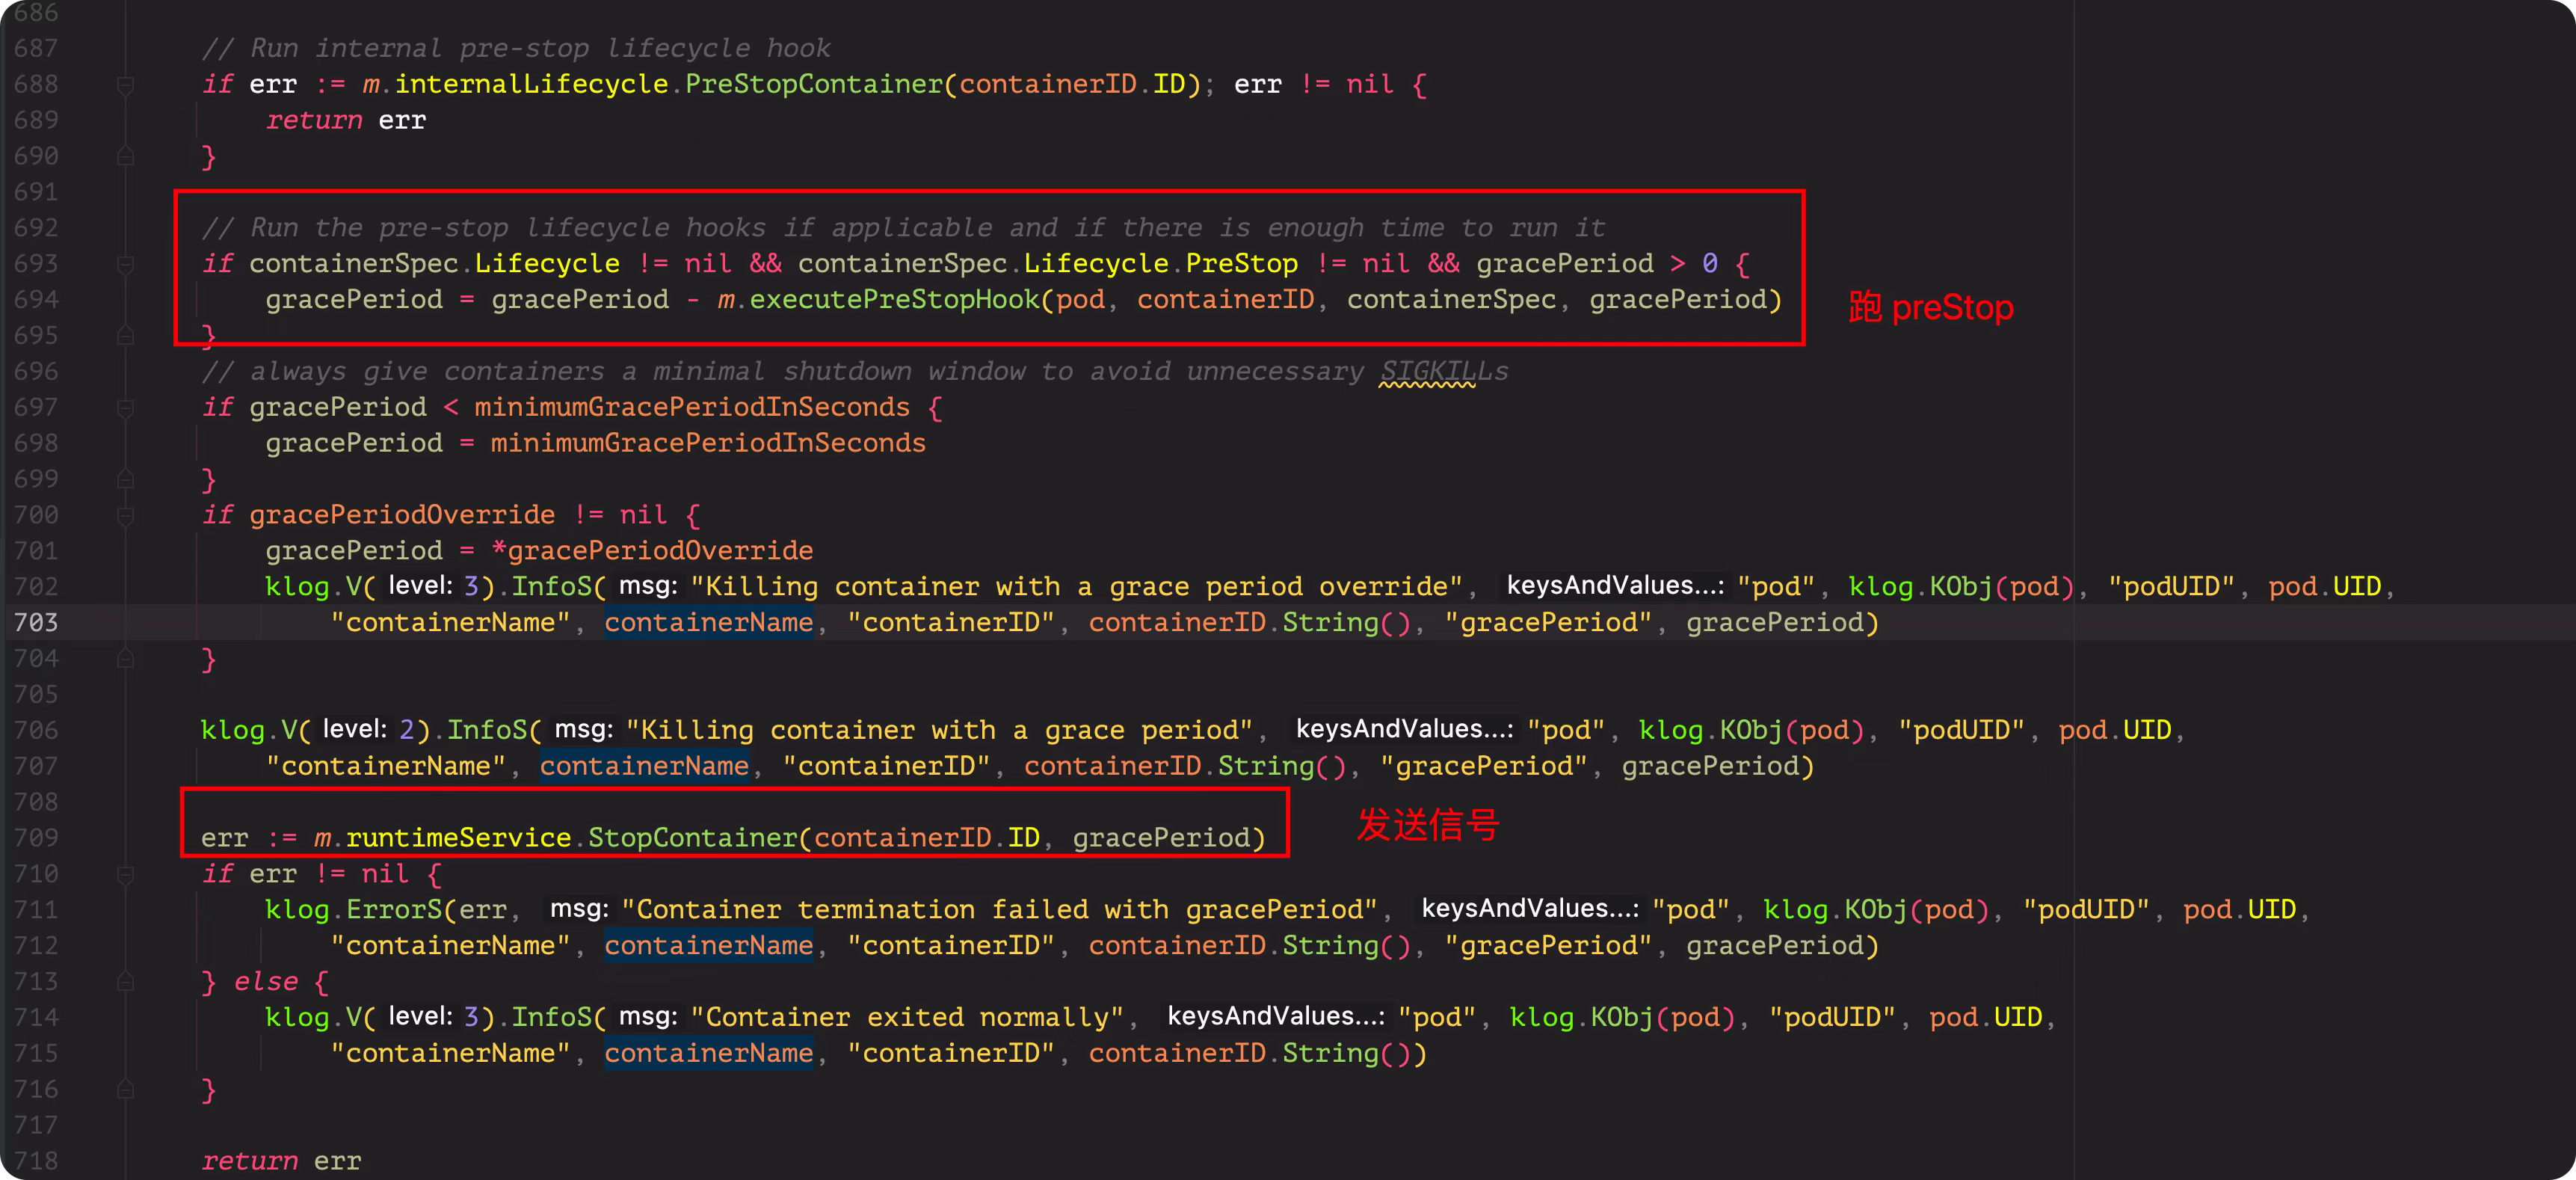Click the StopContainer method call
2576x1180 pixels.
point(692,838)
